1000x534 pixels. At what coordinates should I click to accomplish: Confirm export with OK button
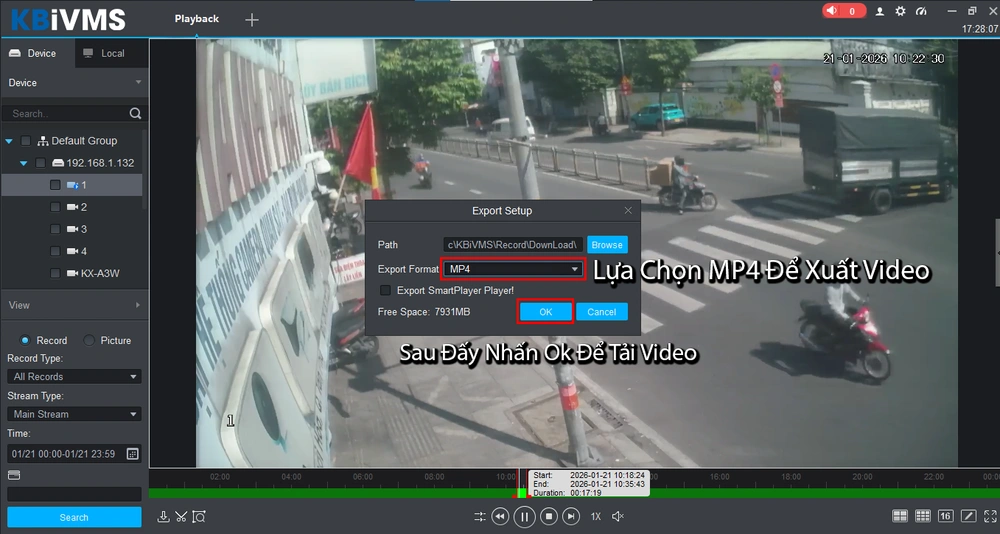pyautogui.click(x=545, y=312)
